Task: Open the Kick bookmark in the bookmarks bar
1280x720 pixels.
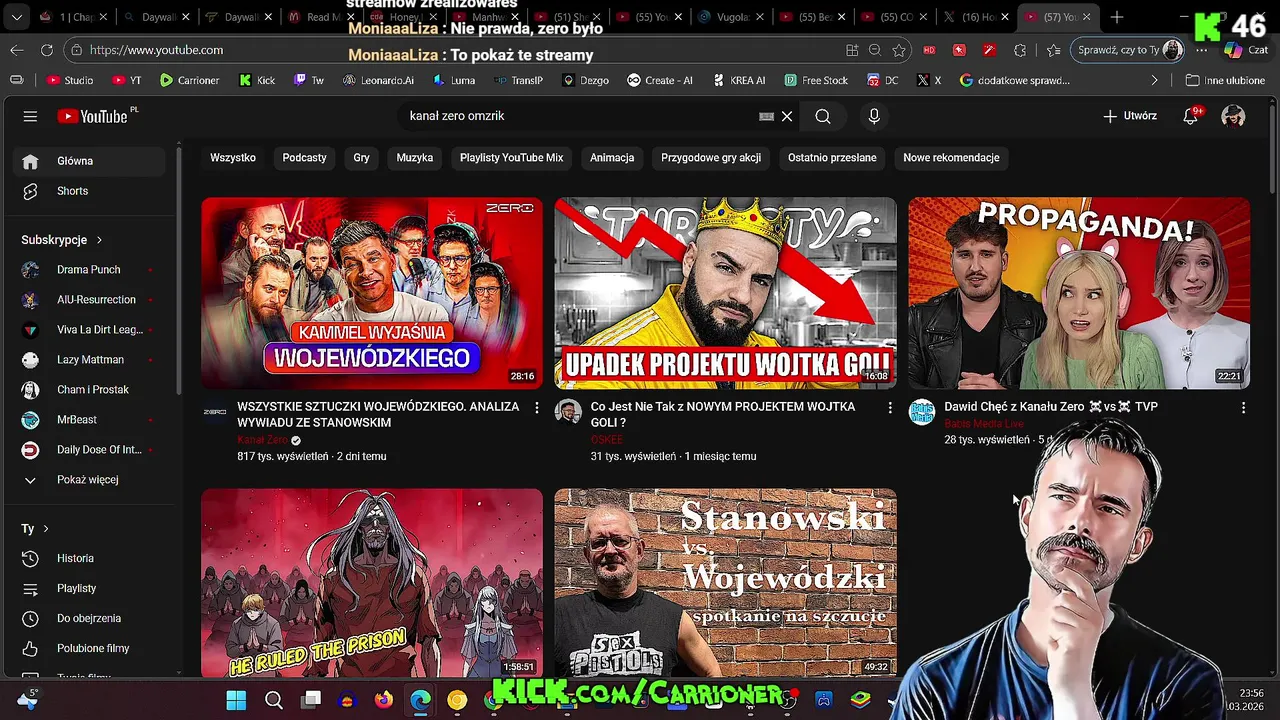Action: pyautogui.click(x=257, y=80)
